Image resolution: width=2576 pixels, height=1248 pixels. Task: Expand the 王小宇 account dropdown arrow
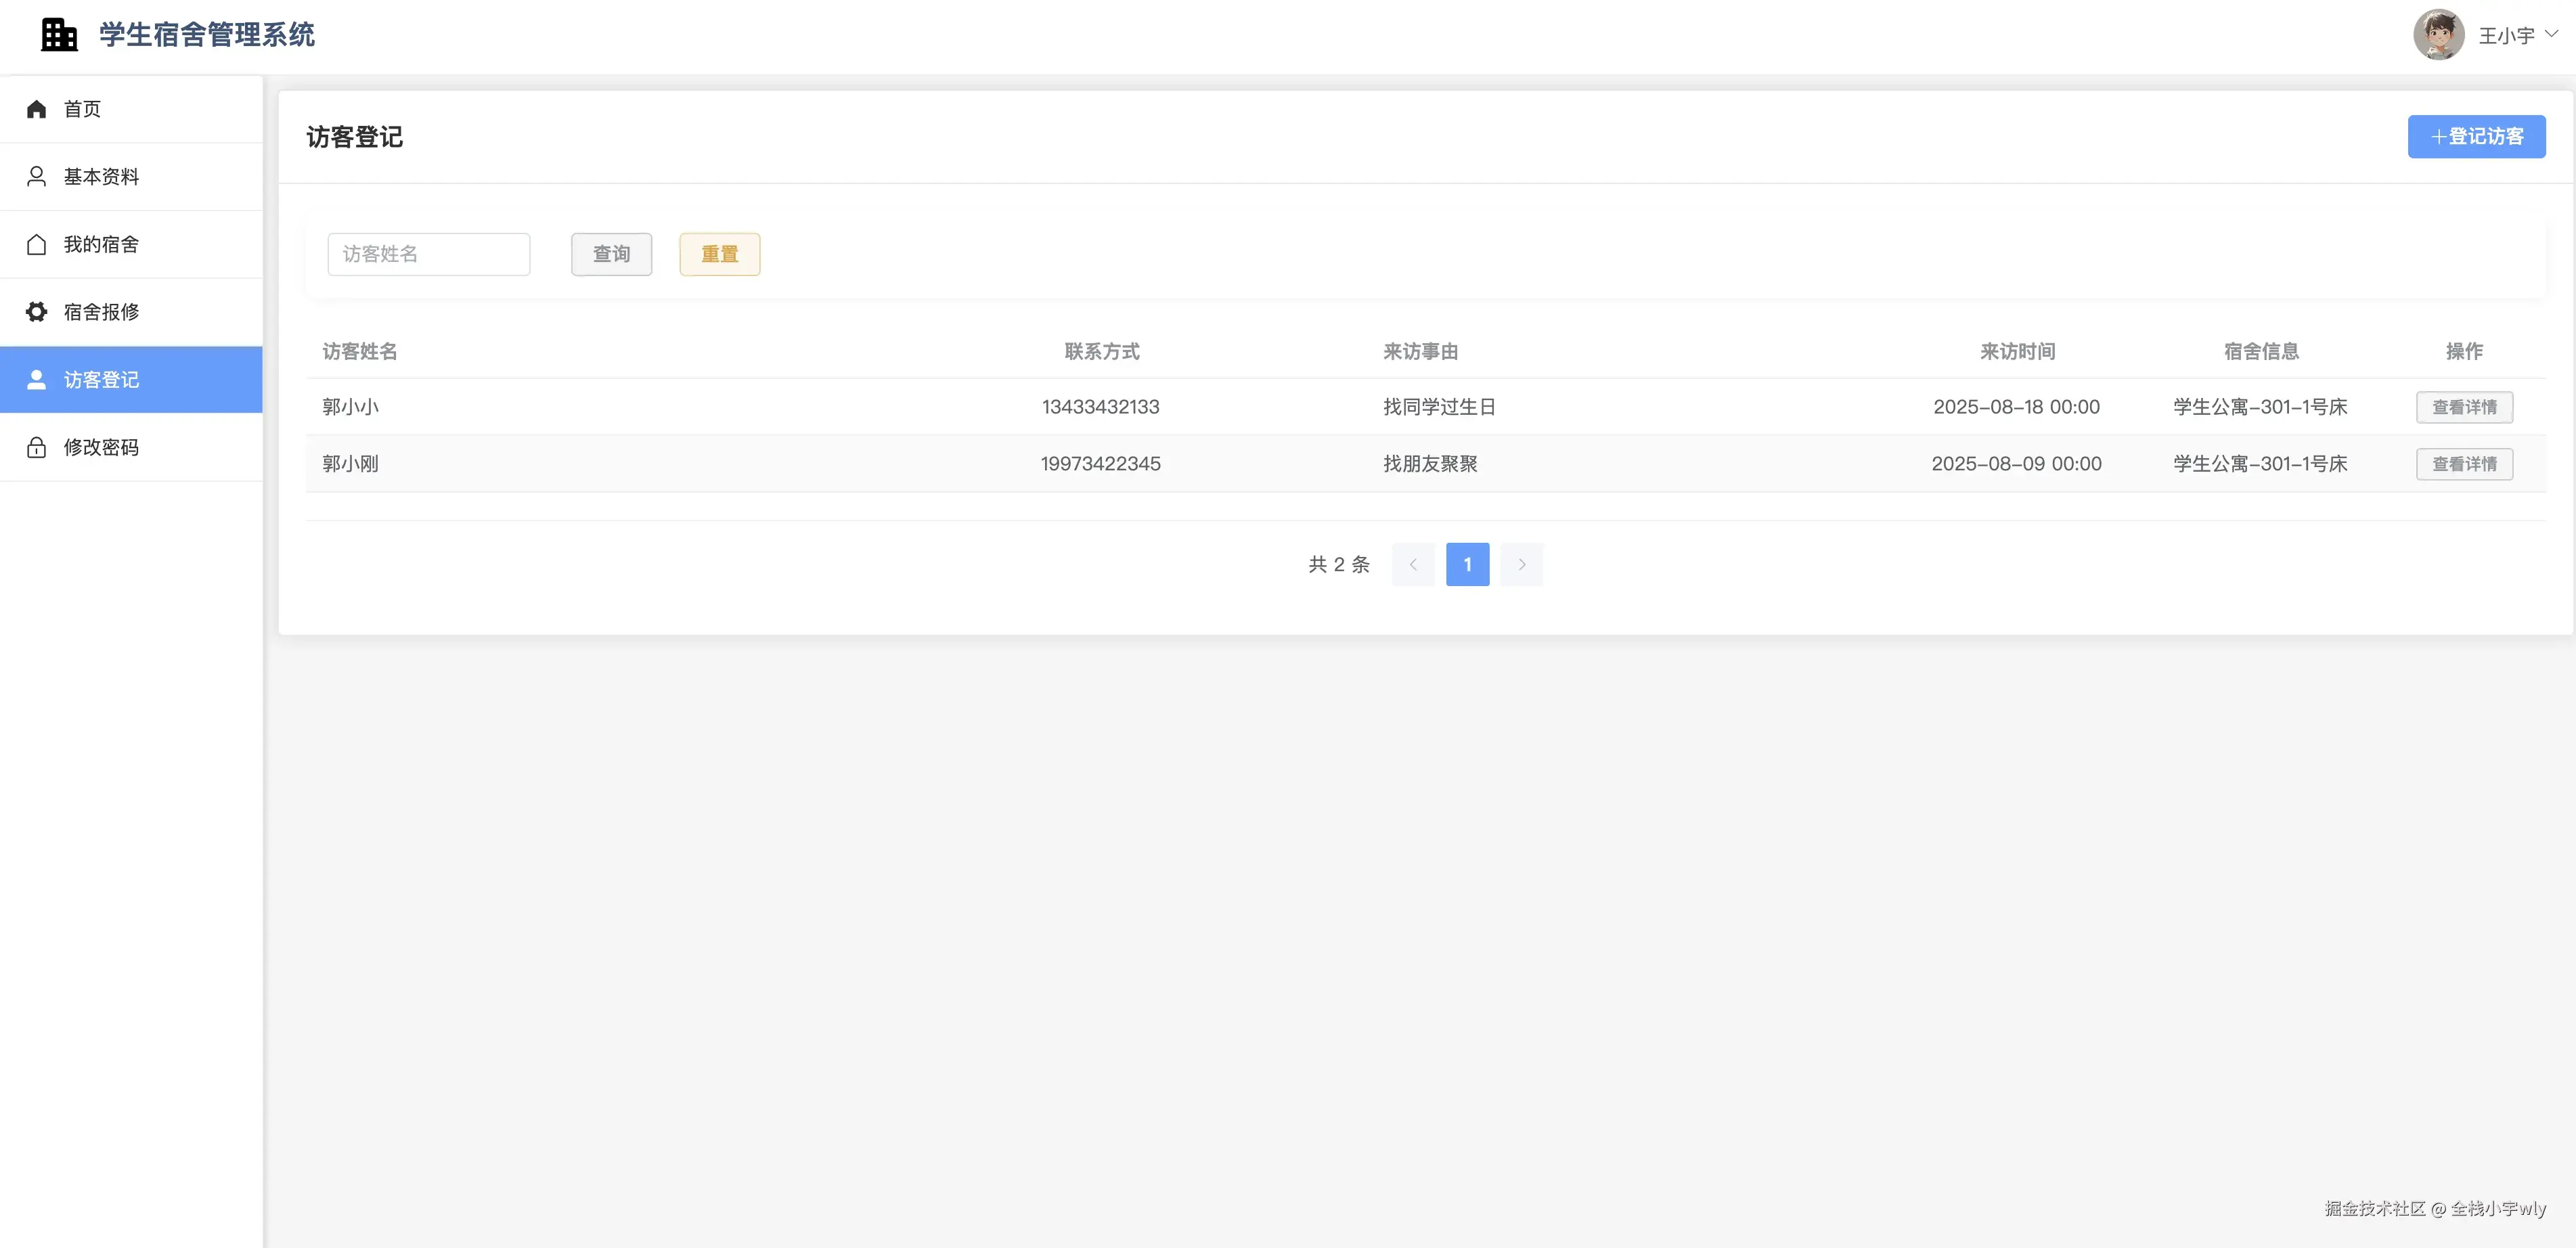pos(2551,34)
